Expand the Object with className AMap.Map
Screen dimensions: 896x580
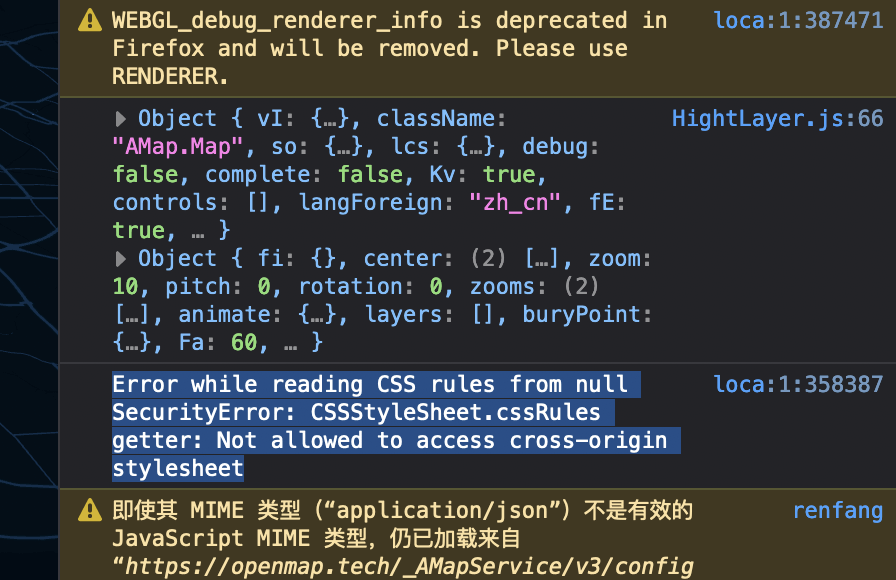tap(122, 119)
